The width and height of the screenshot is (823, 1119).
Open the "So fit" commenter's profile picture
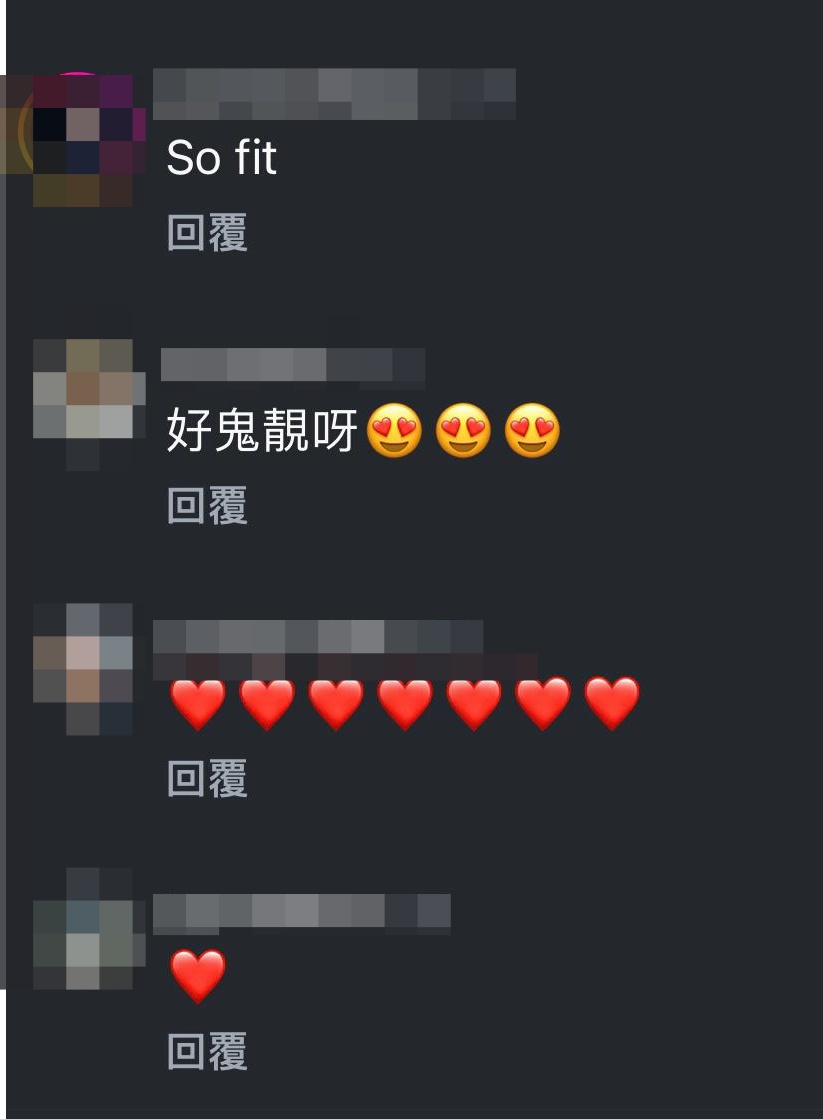(80, 139)
